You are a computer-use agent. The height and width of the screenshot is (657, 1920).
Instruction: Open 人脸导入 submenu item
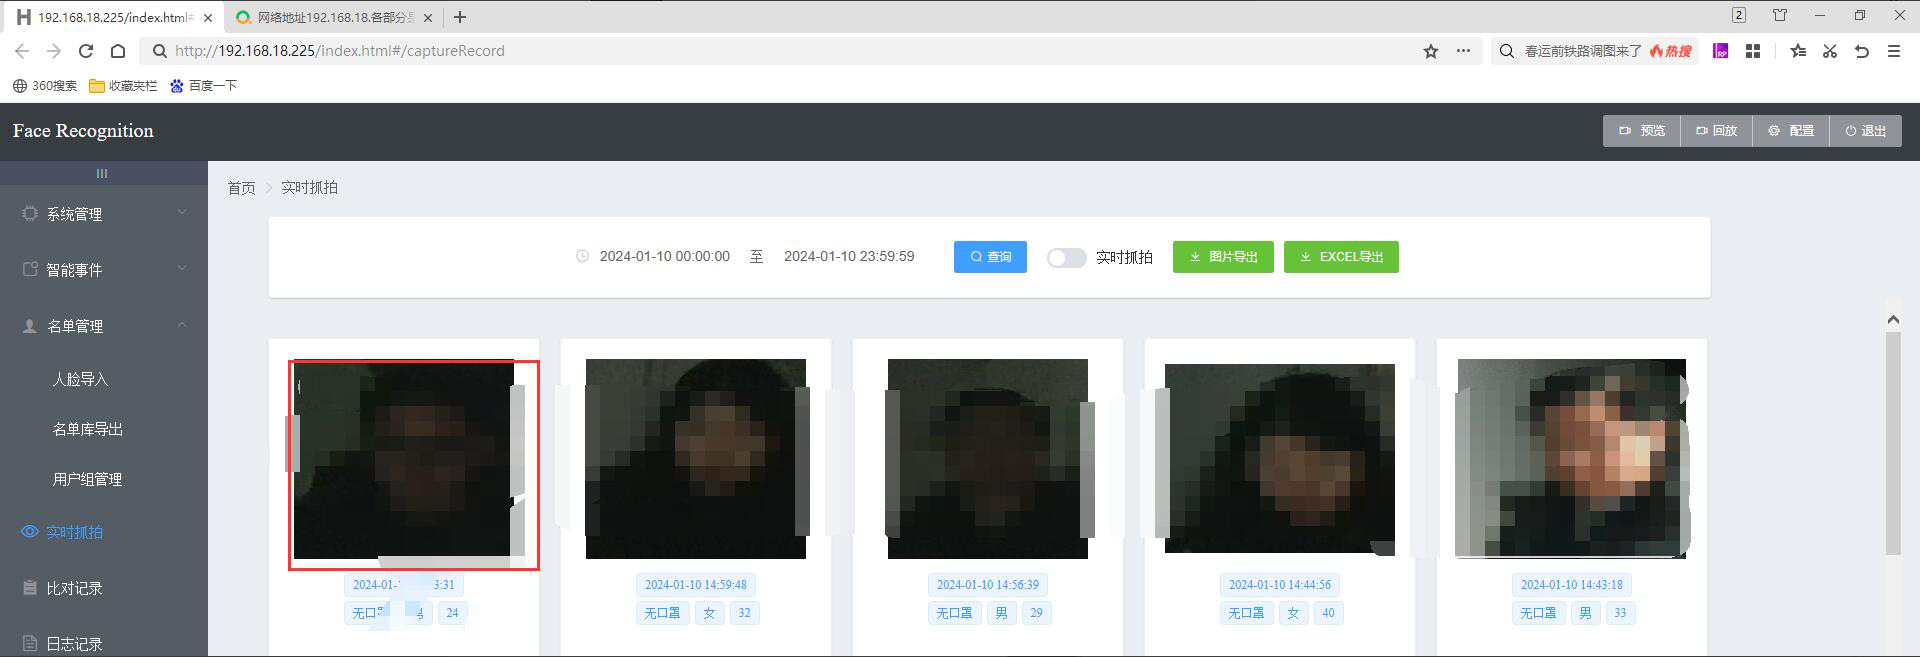pyautogui.click(x=80, y=380)
